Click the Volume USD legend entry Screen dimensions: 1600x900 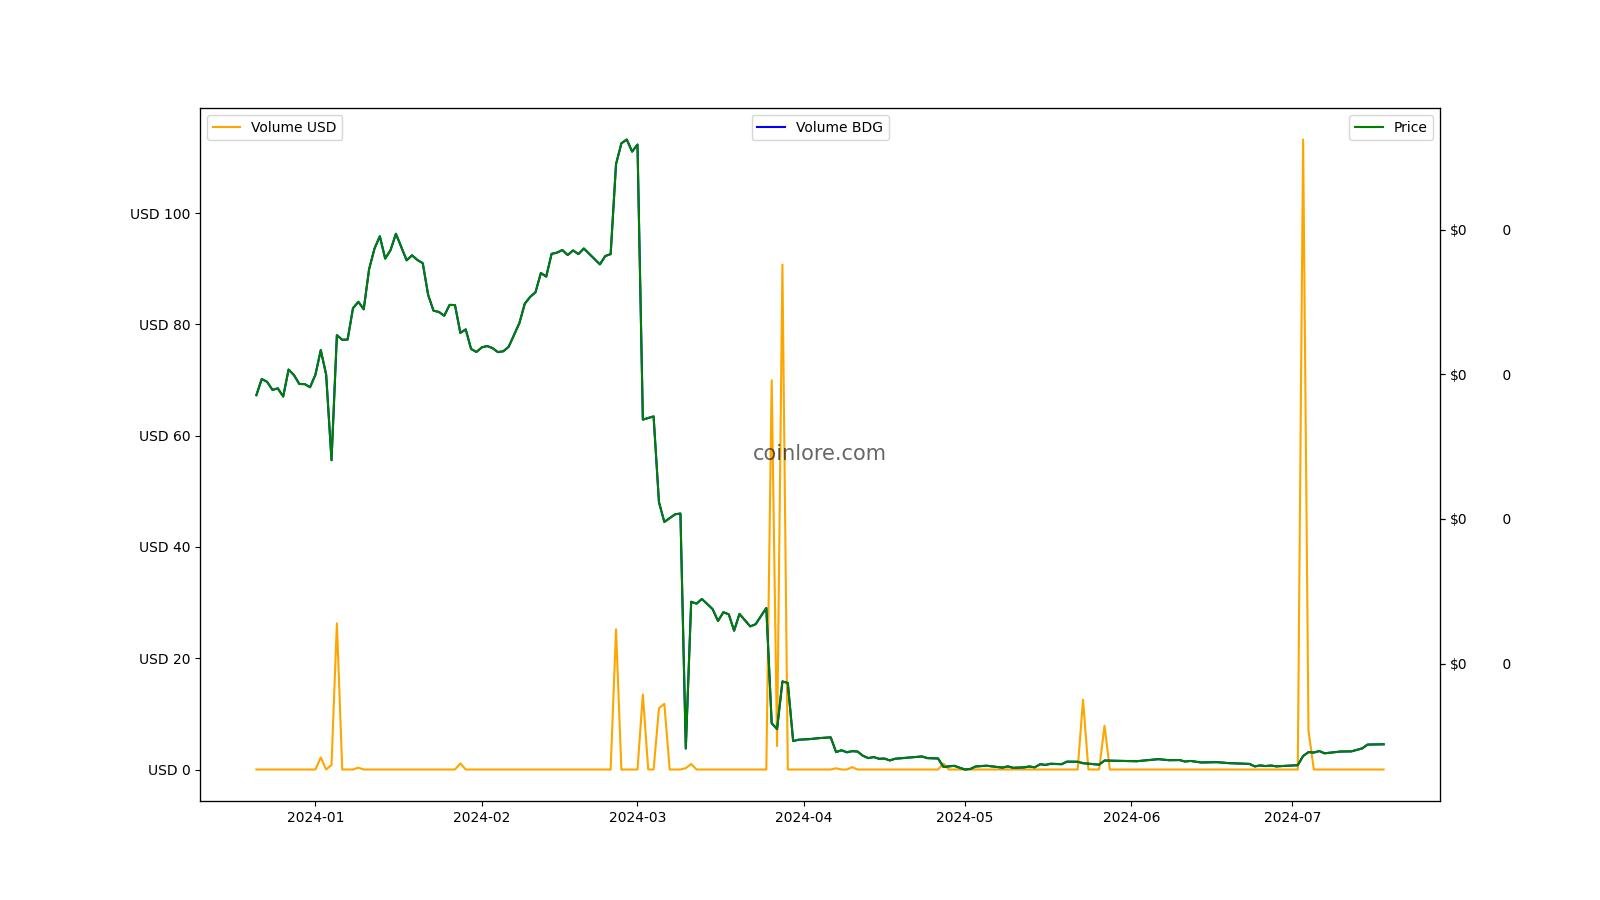[275, 127]
